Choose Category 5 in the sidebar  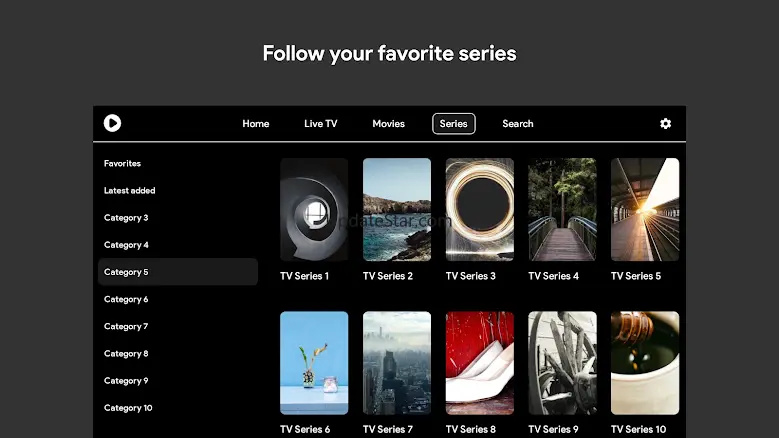pos(178,272)
